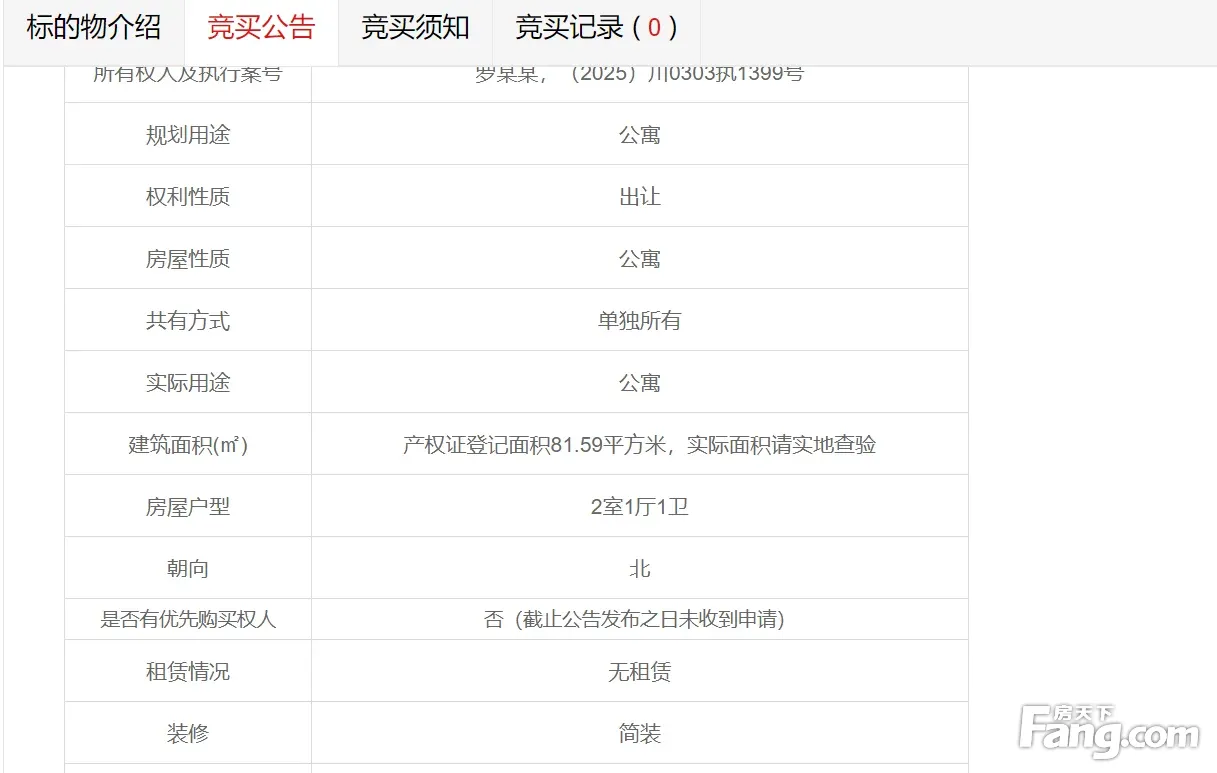Select the 竞买须知 tab
This screenshot has width=1217, height=773.
pos(415,28)
